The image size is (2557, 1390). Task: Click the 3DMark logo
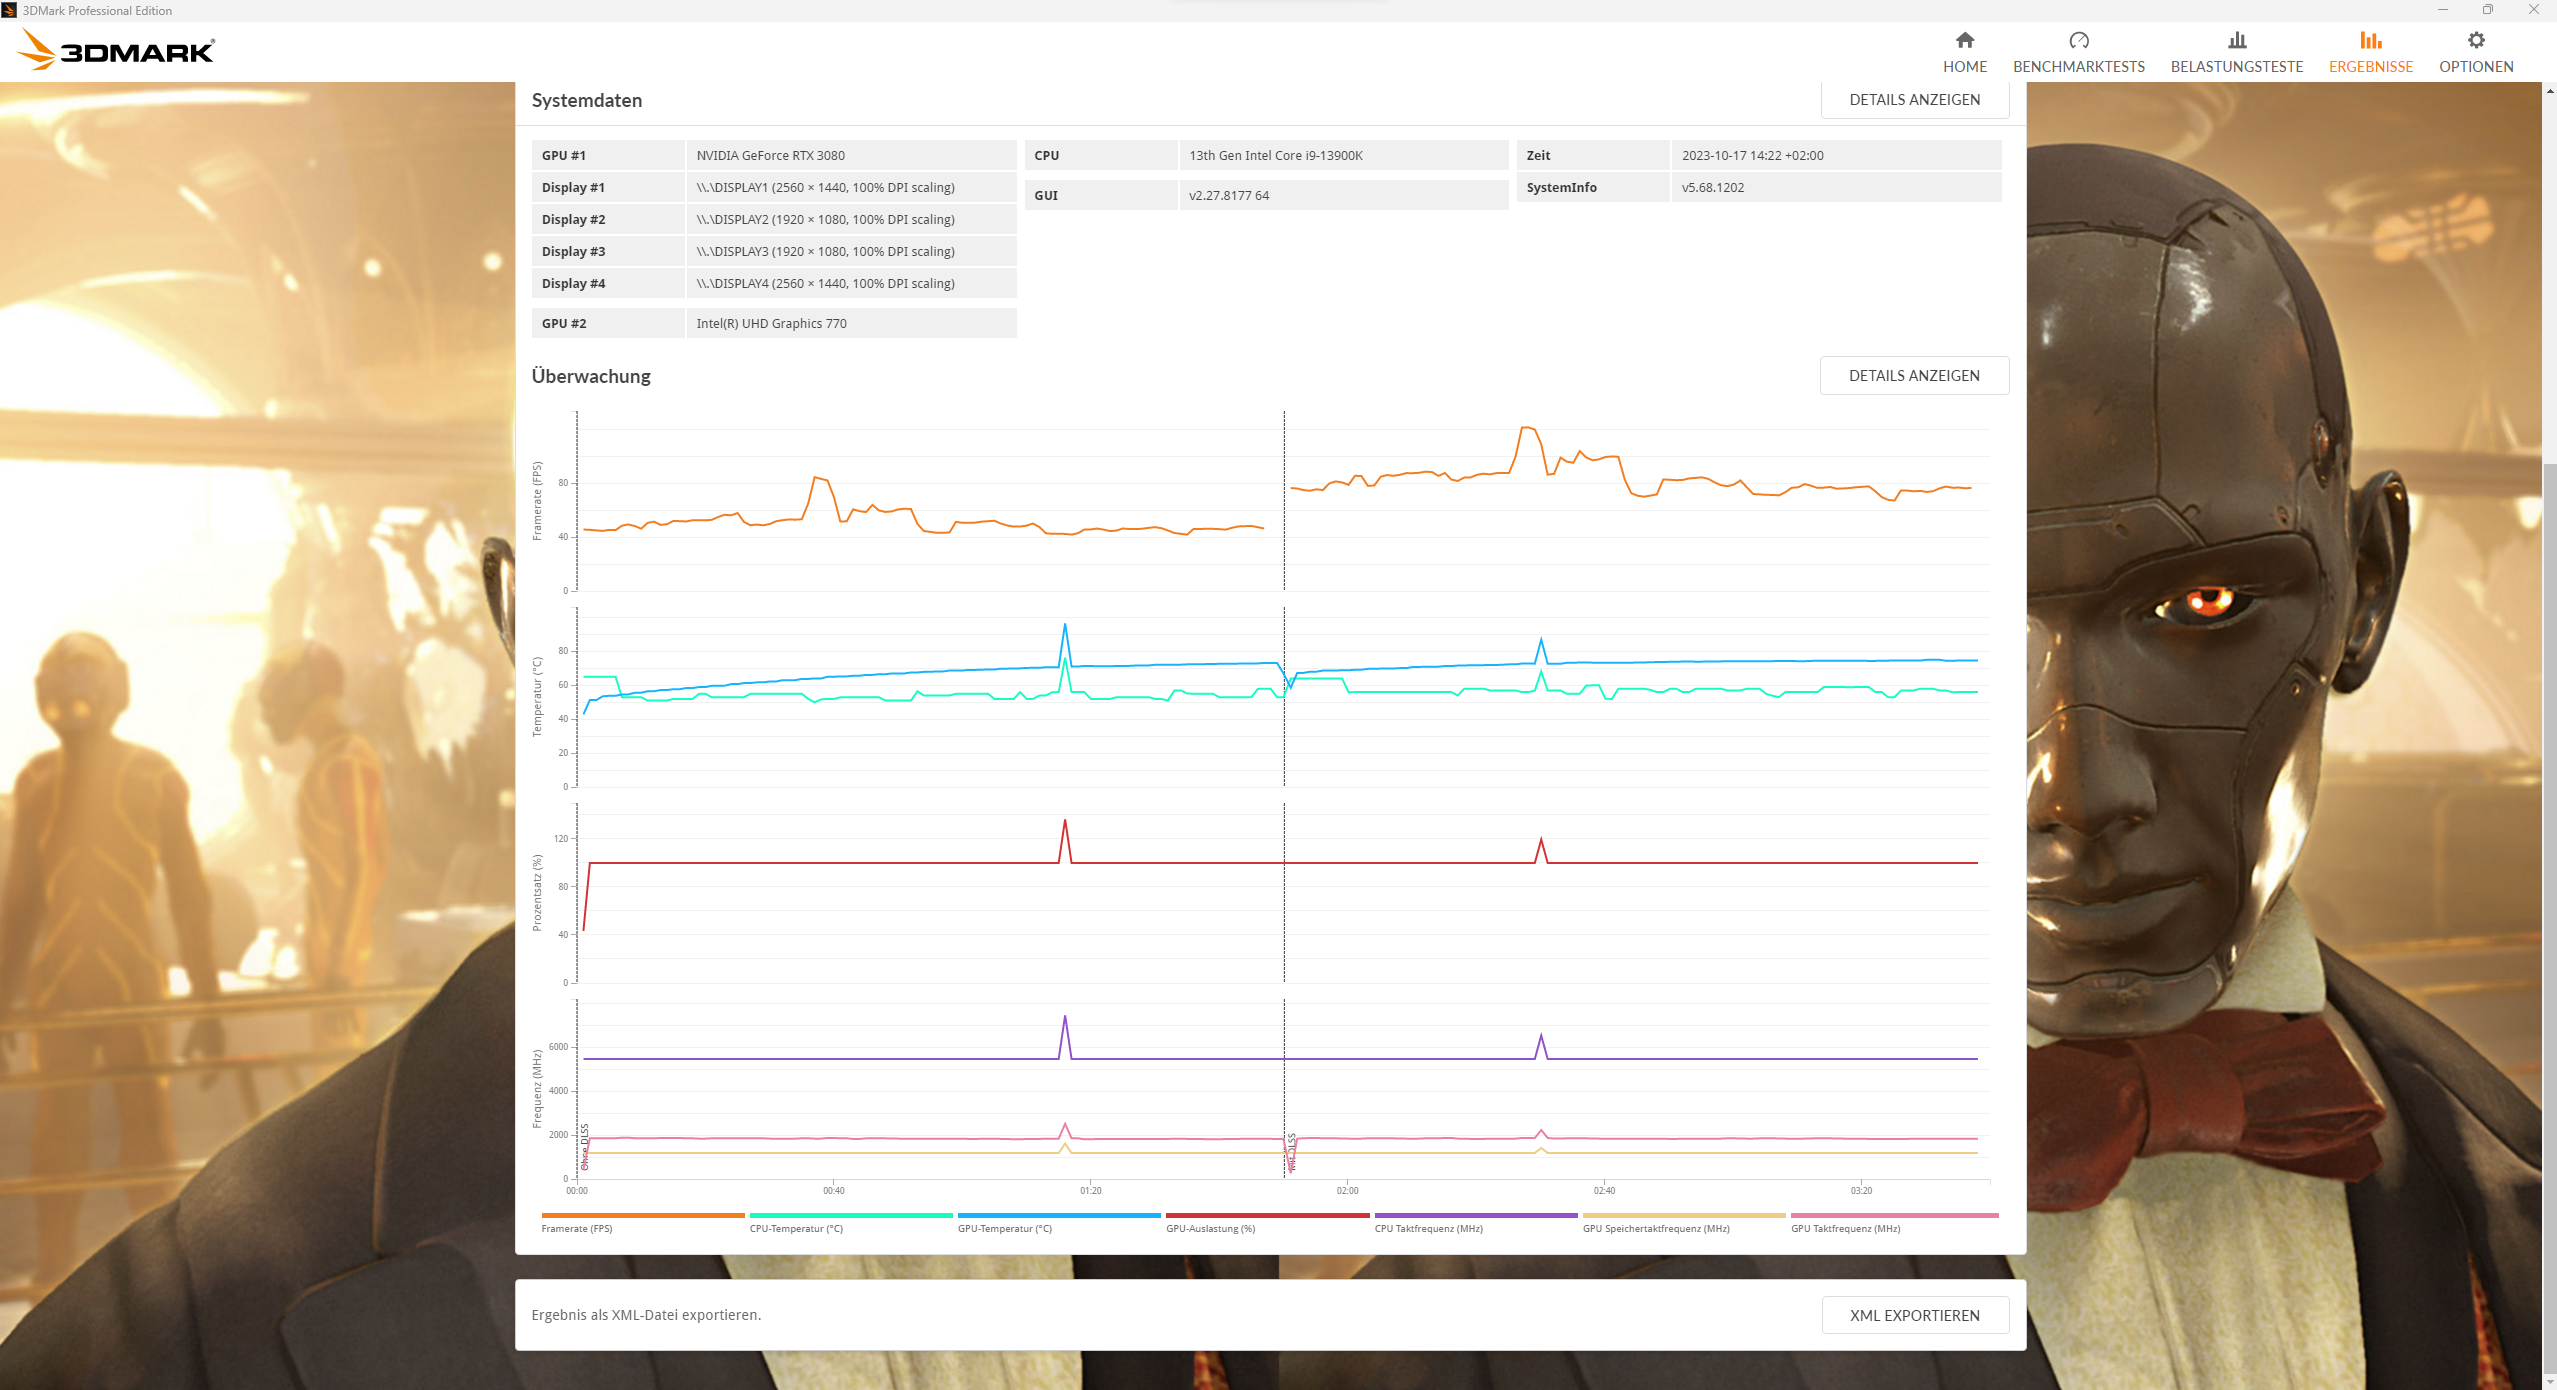[117, 50]
